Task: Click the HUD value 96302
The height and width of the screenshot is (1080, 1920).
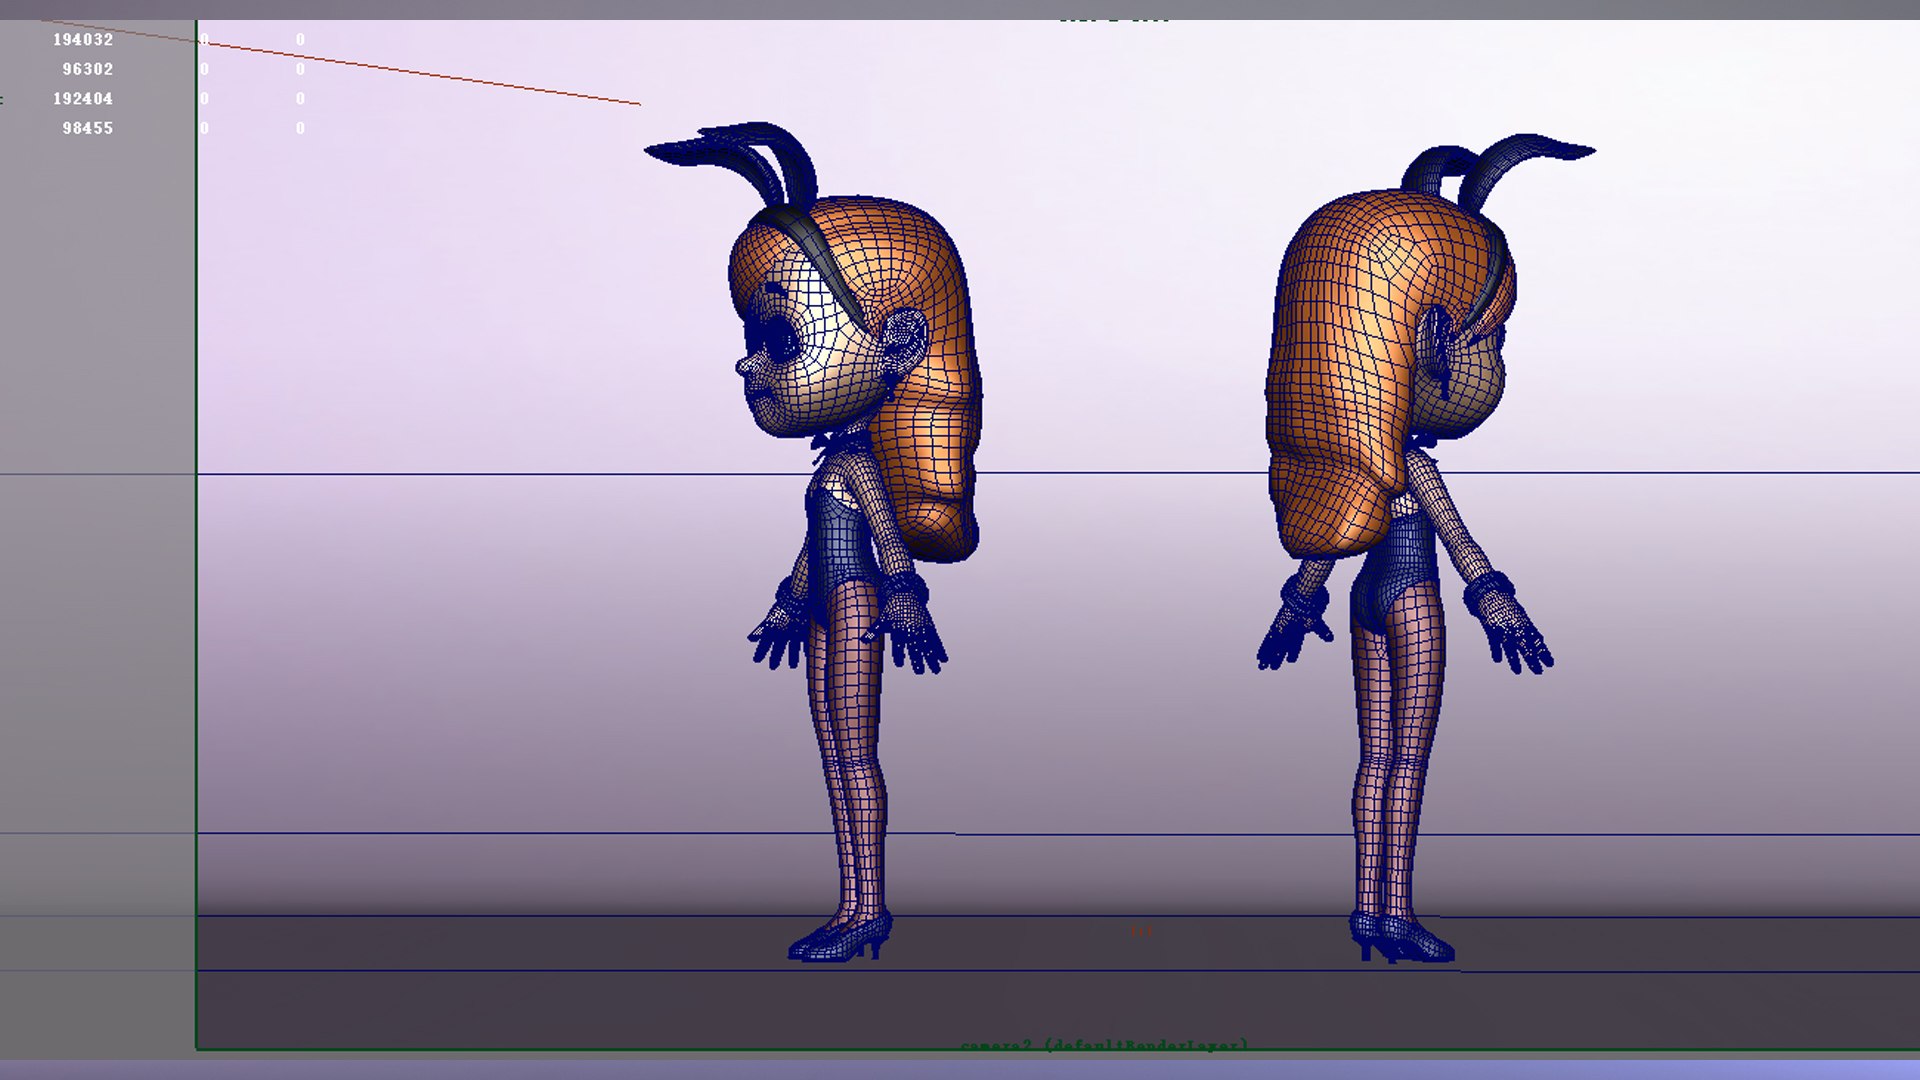Action: point(88,69)
